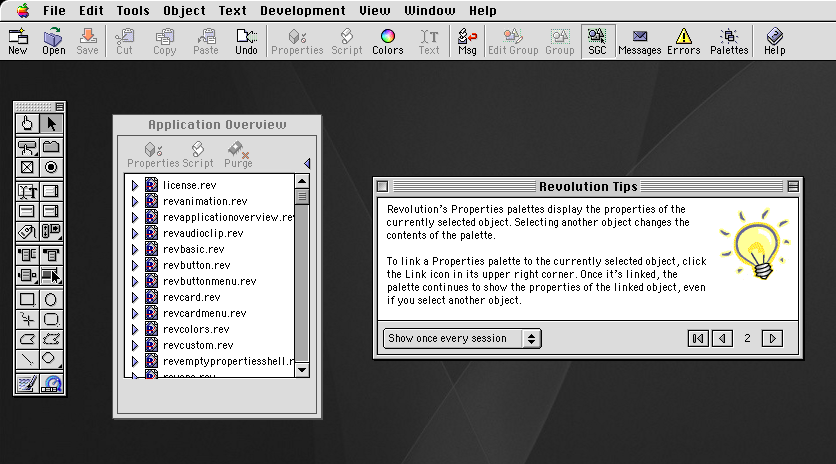Jump to the first tip
Screen dimensions: 836x464
click(x=698, y=338)
